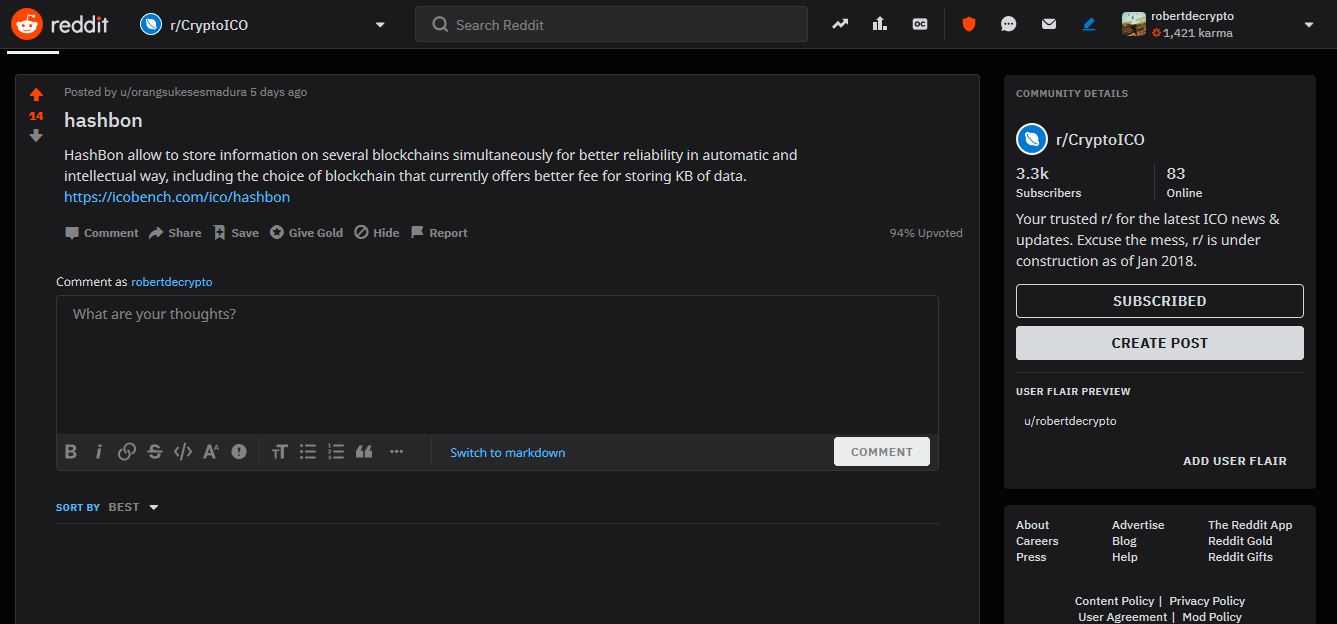This screenshot has height=624, width=1337.
Task: Insert a quote block
Action: pos(364,452)
